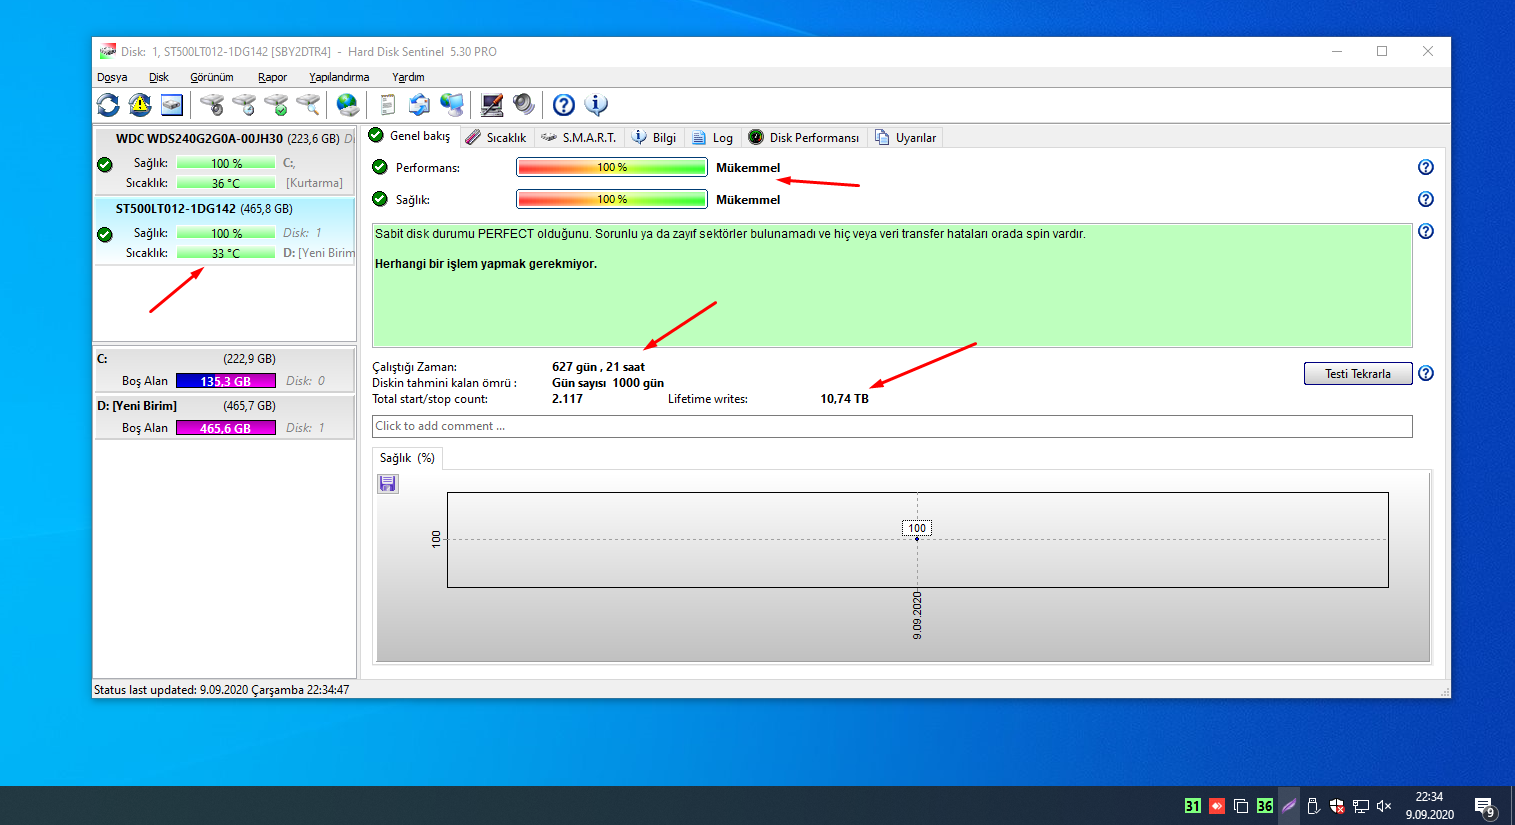
Task: Switch to the Uyarılar tab
Action: tap(906, 138)
